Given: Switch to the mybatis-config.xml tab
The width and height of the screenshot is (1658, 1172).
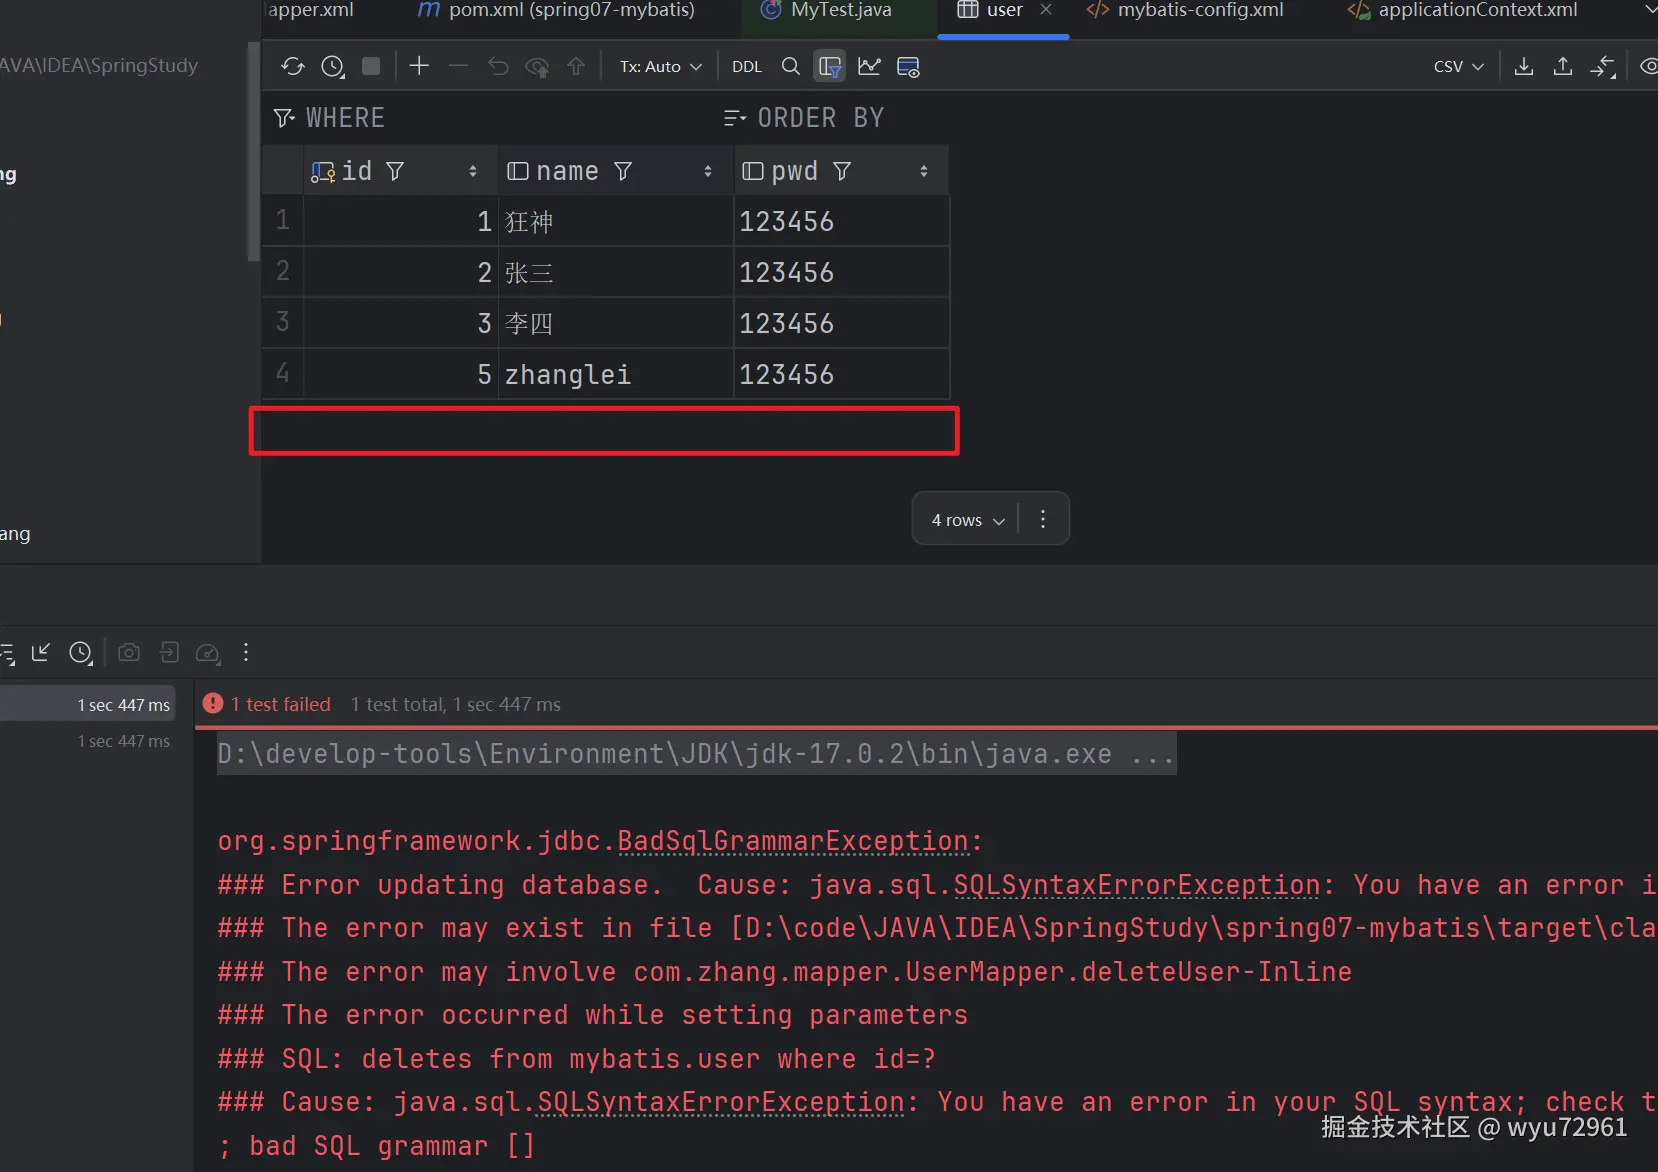Looking at the screenshot, I should 1199,10.
